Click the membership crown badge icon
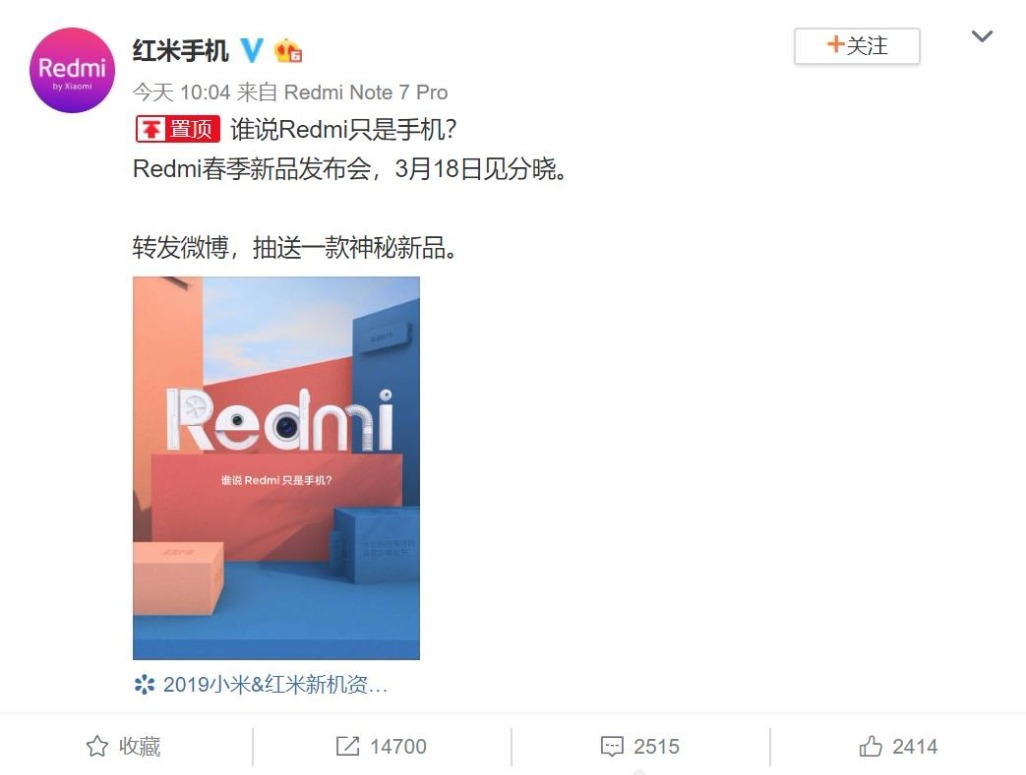 point(288,51)
